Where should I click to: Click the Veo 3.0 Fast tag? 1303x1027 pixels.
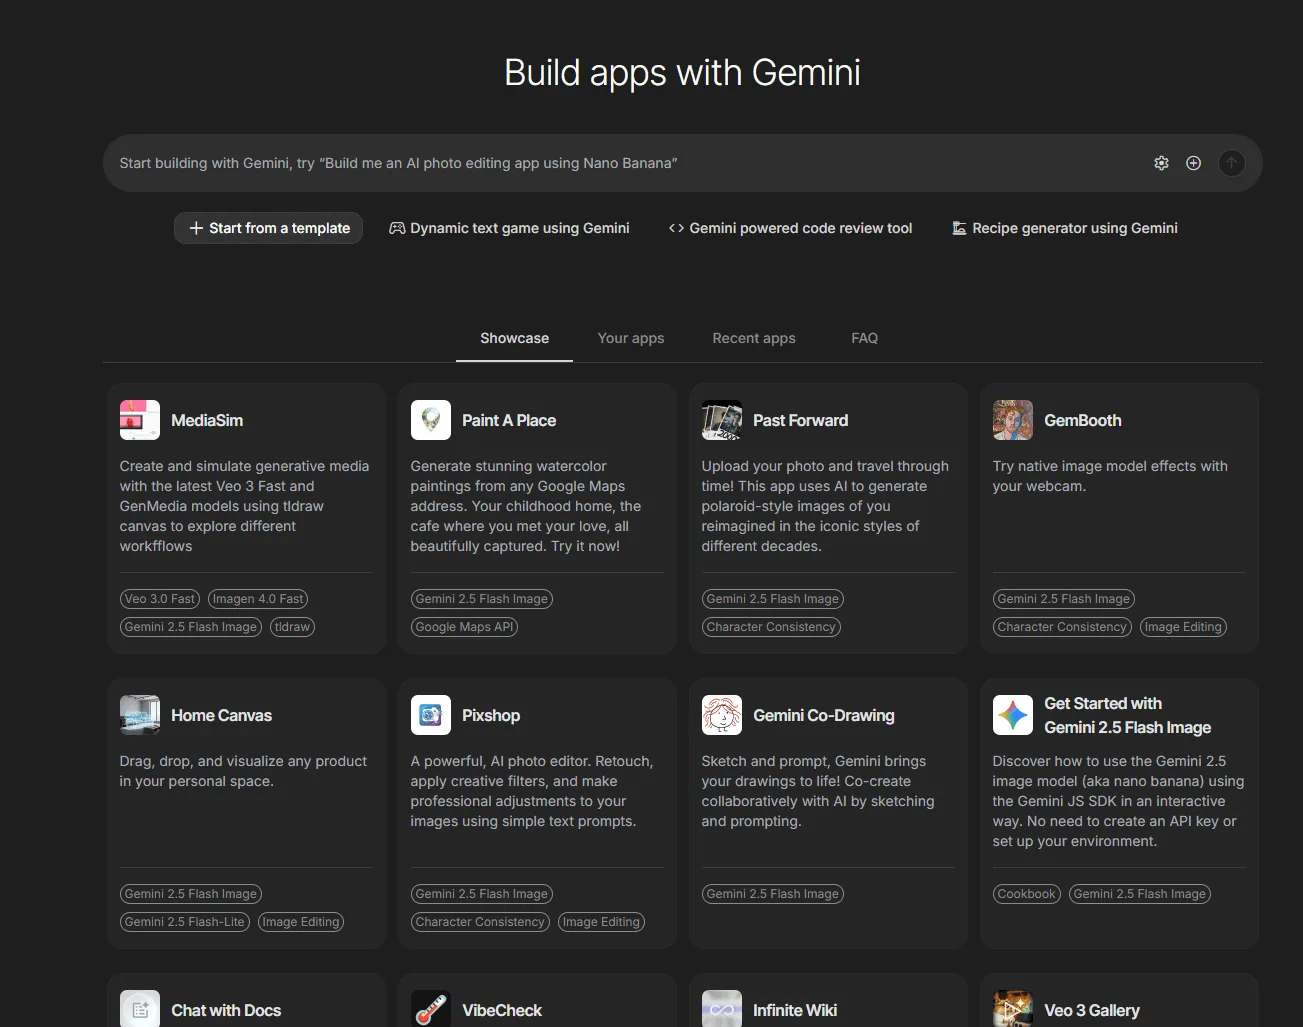coord(160,599)
